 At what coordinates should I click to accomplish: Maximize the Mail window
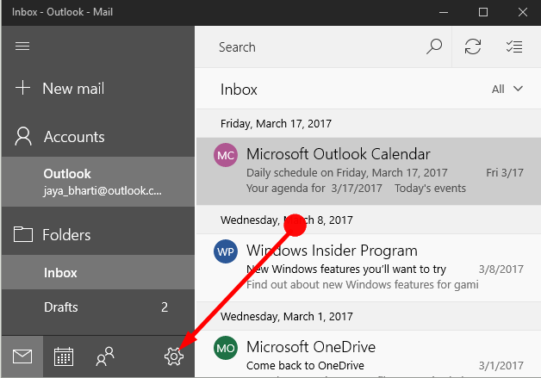point(483,12)
